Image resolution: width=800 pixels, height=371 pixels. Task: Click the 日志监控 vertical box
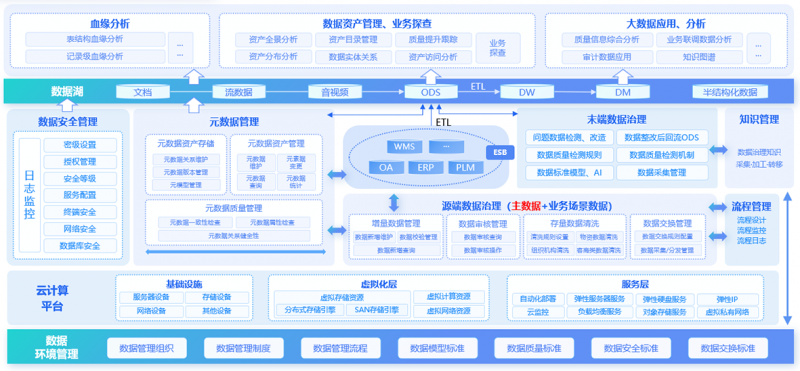click(x=30, y=195)
